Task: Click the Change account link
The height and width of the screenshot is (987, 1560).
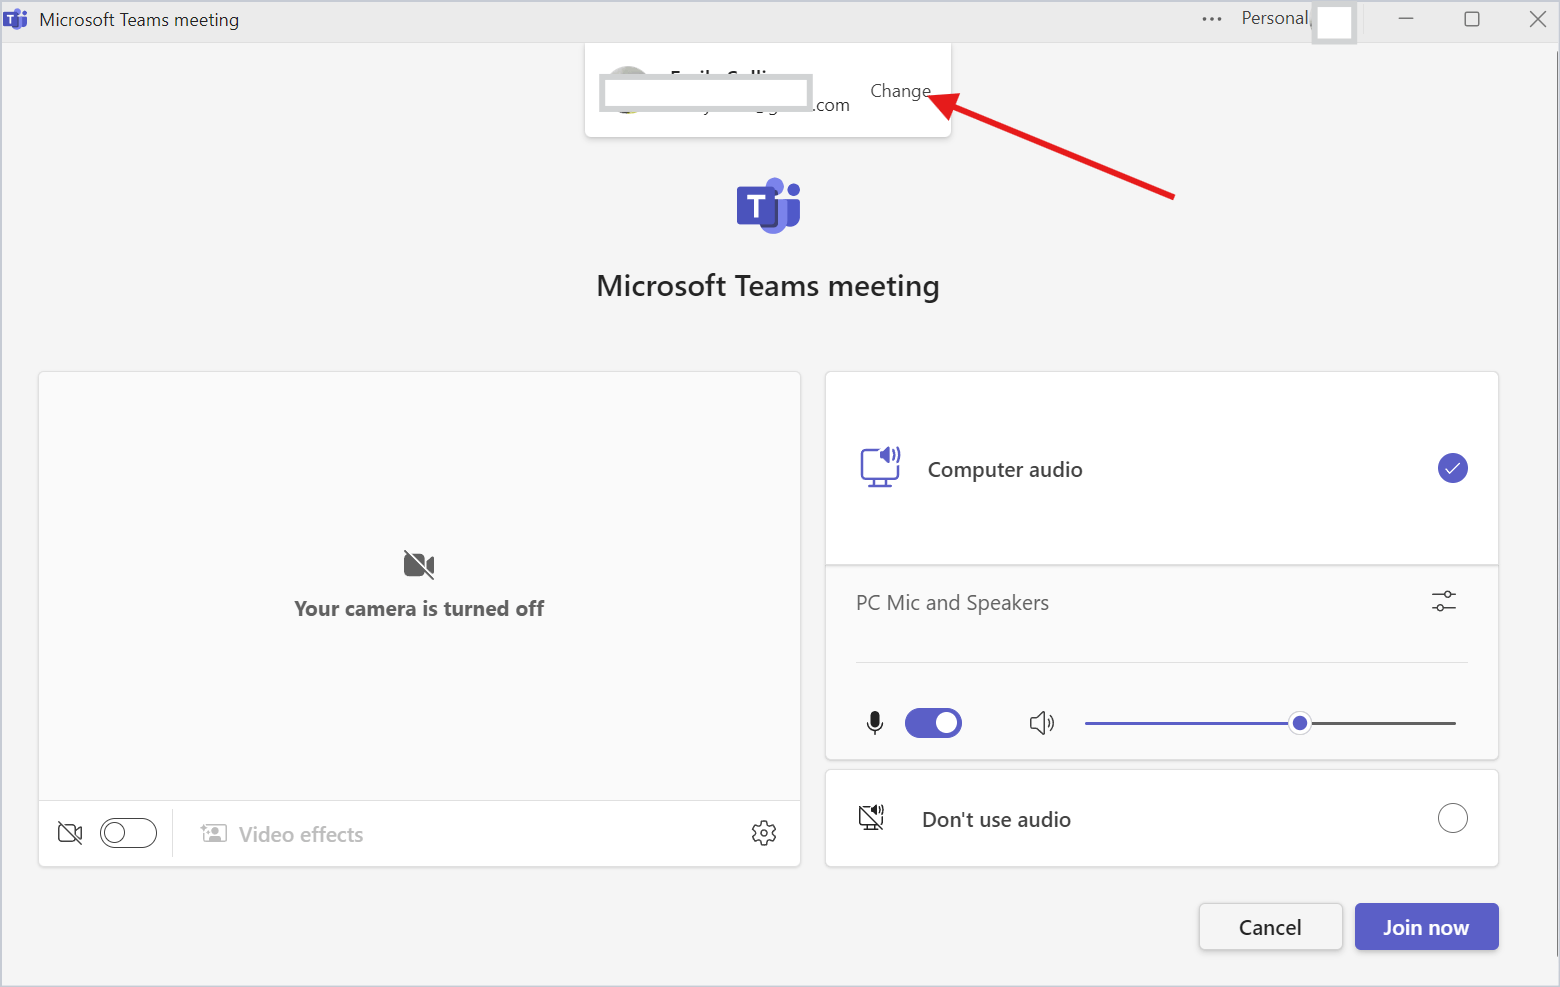Action: (x=900, y=91)
